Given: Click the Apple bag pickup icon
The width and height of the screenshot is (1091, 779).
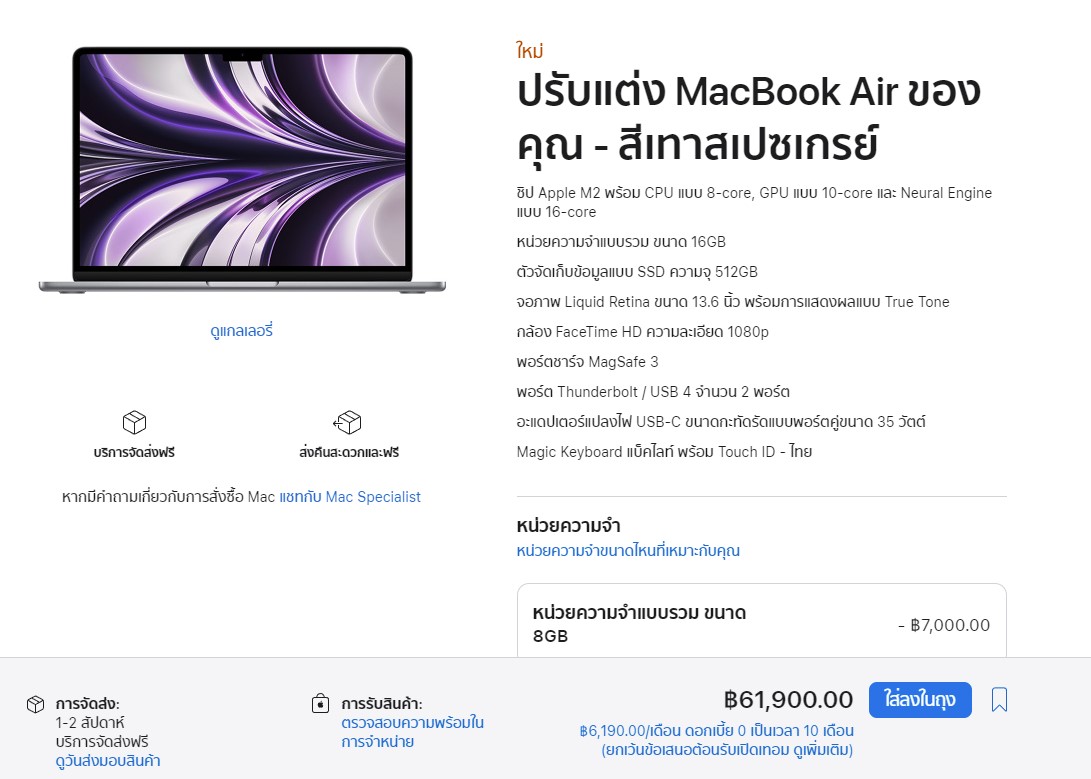Looking at the screenshot, I should (320, 703).
